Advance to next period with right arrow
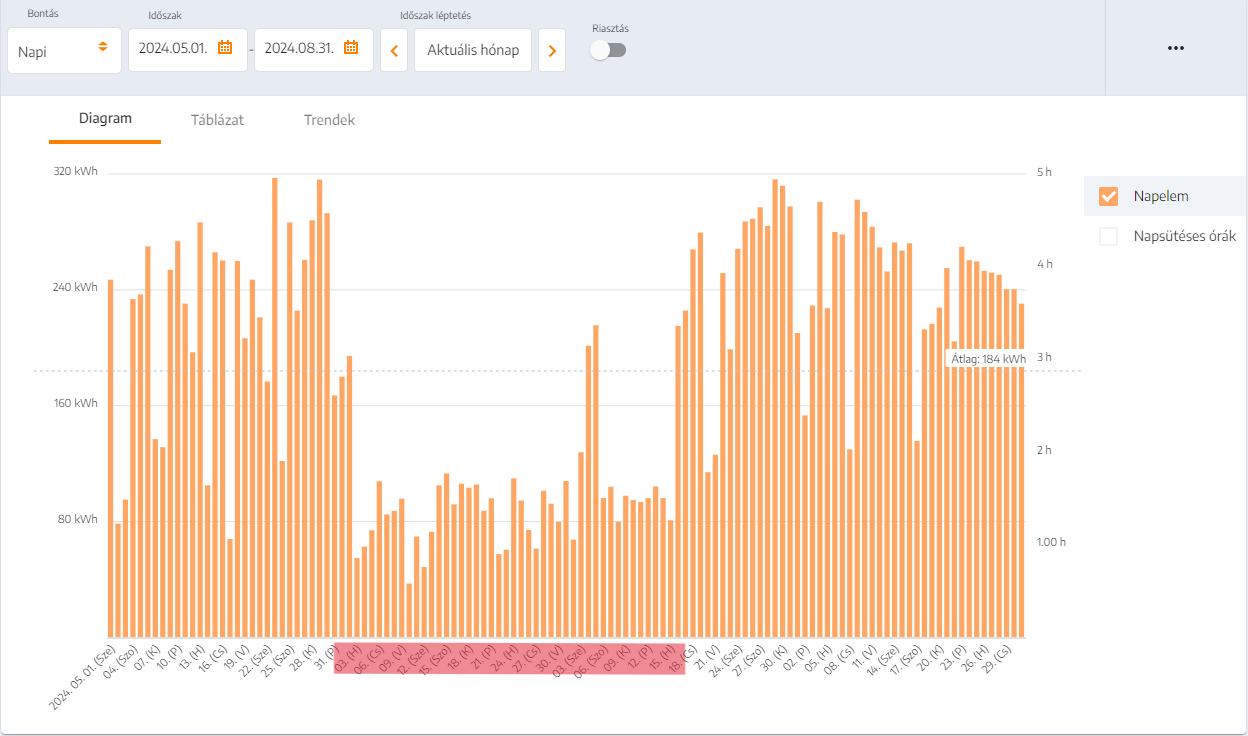1248x736 pixels. pyautogui.click(x=552, y=50)
